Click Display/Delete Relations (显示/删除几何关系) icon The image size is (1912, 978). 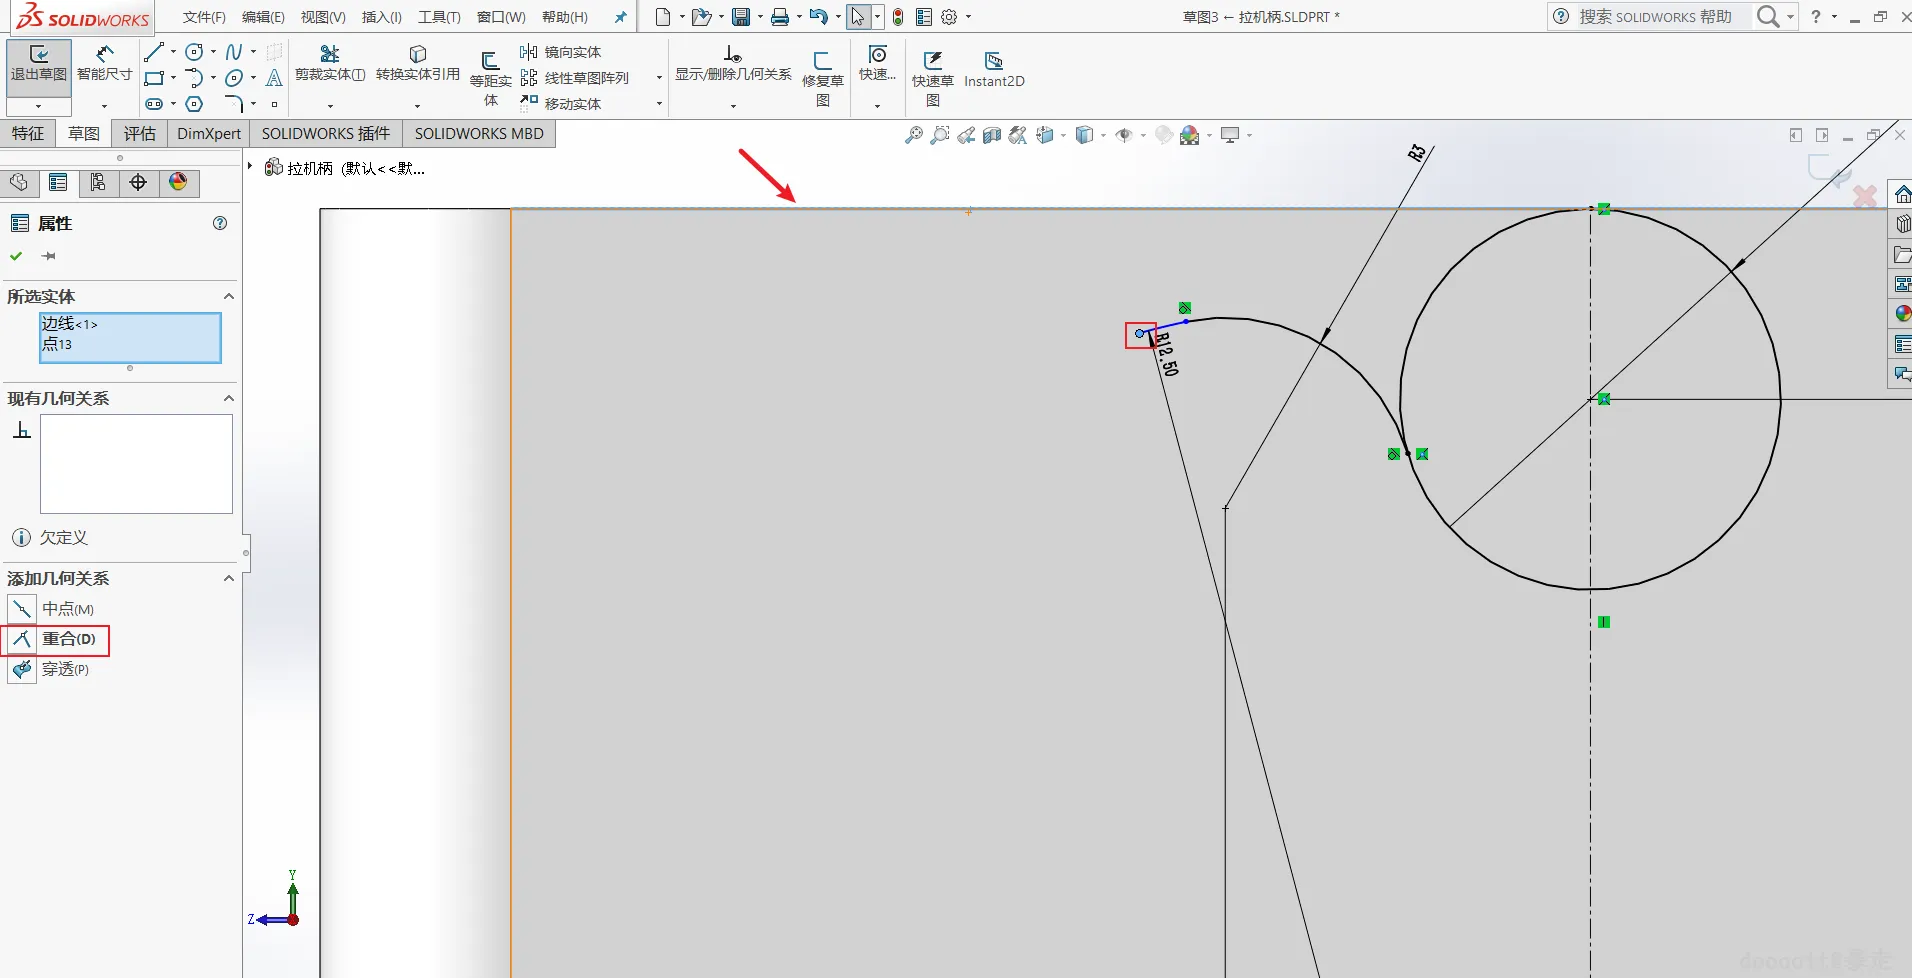732,63
